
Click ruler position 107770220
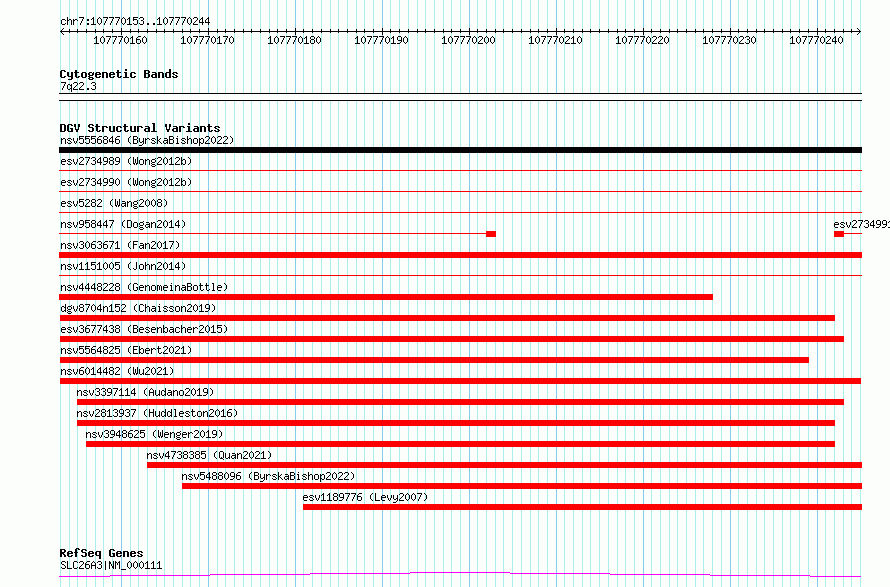tap(643, 40)
